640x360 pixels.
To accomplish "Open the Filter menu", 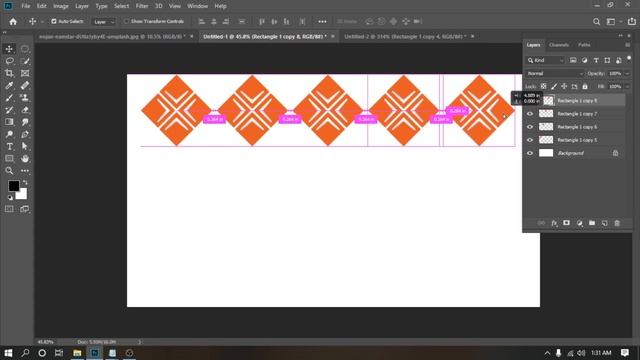I will 142,6.
